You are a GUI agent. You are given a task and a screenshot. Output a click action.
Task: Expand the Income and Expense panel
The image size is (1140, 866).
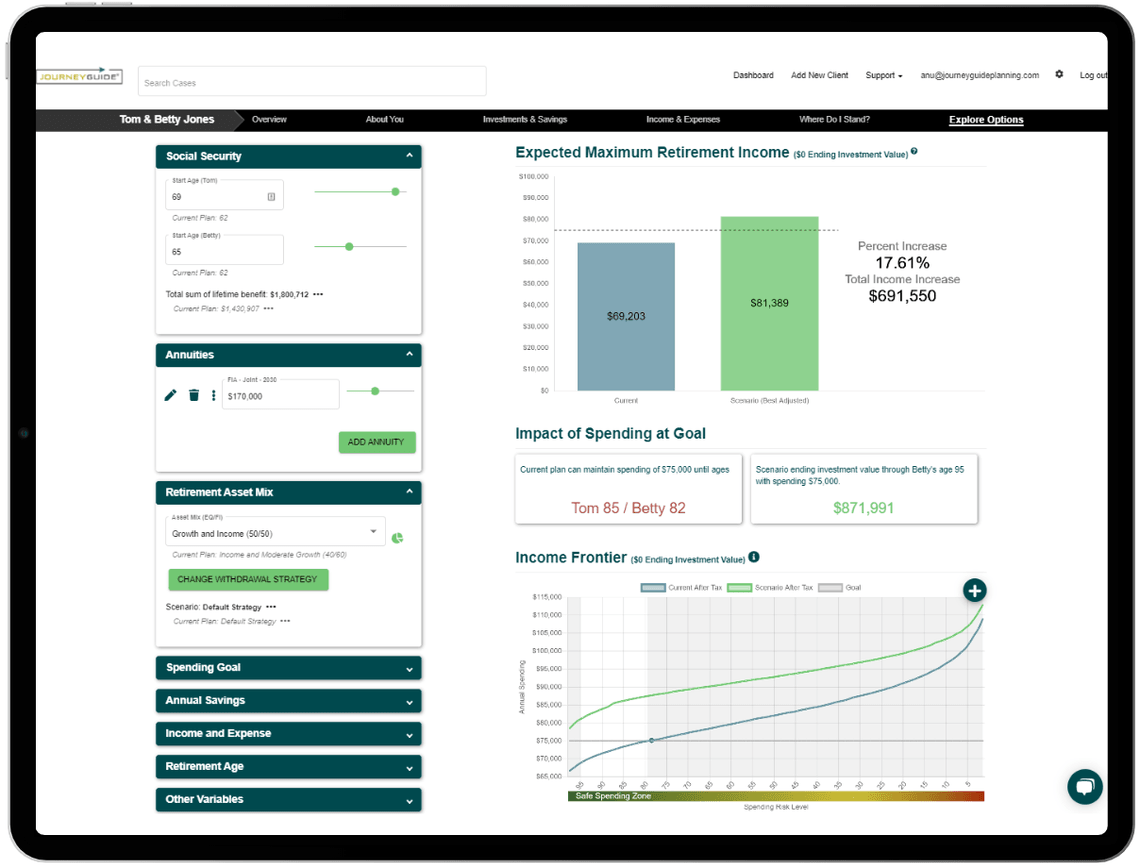[289, 734]
